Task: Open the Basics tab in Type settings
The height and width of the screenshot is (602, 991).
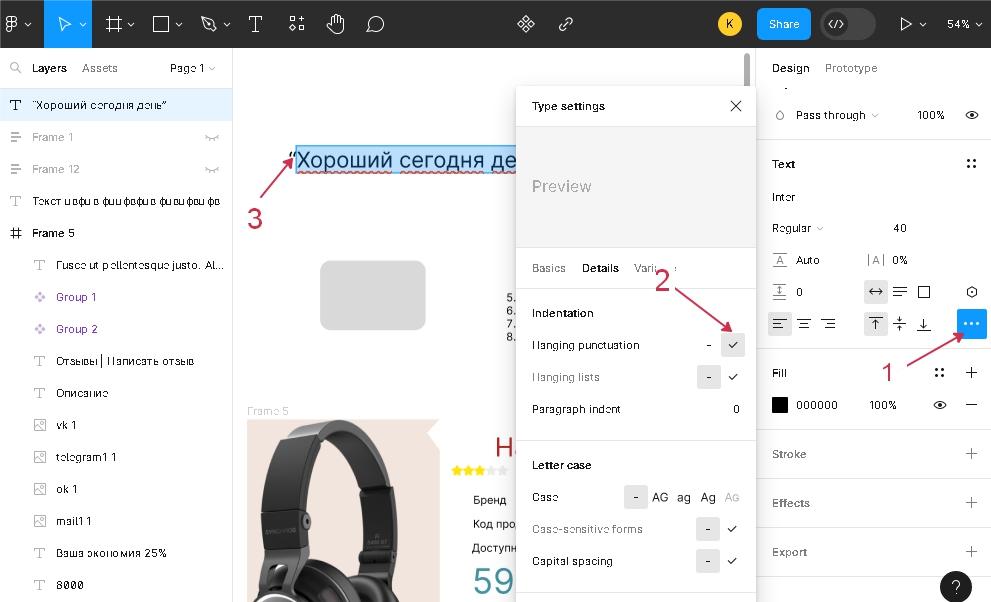Action: click(x=549, y=268)
